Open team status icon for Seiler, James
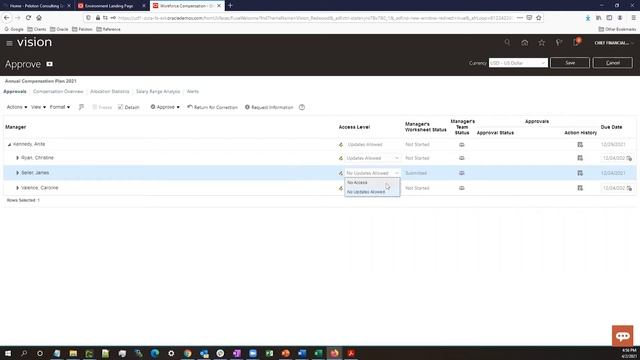Screen dimensions: 640x360 tap(462, 173)
